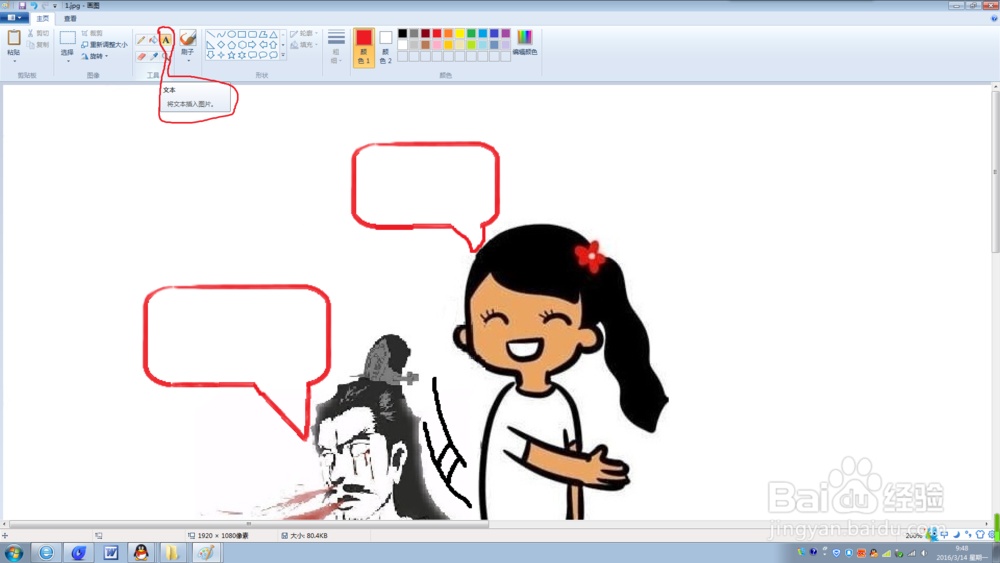Pick the Pentagon shape in shapes gallery

pos(232,45)
